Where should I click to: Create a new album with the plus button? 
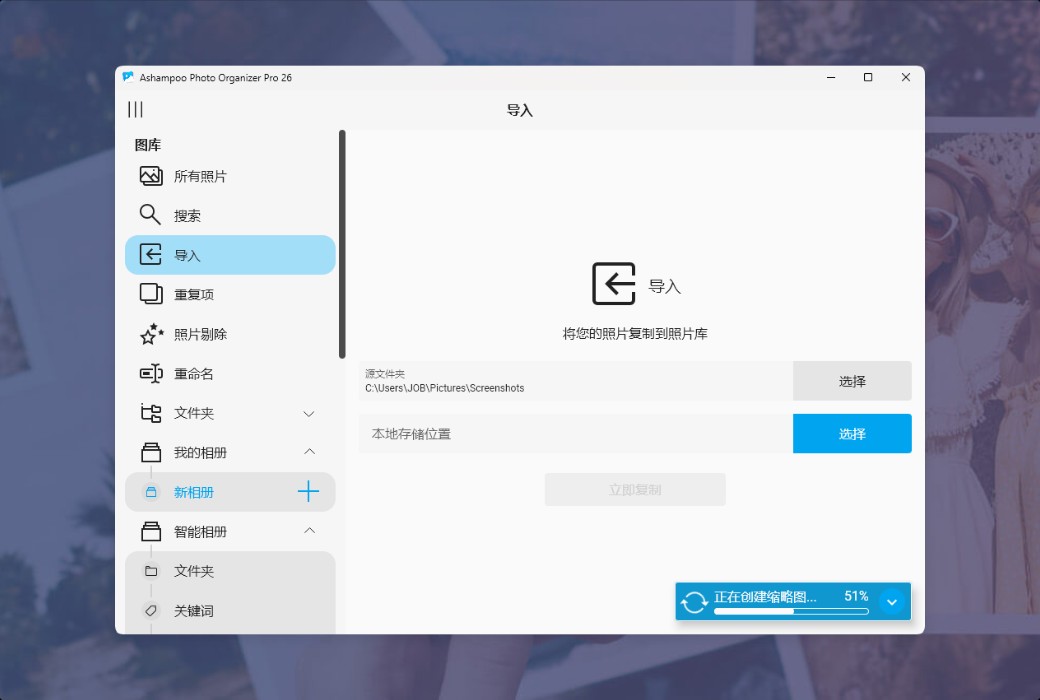click(309, 491)
